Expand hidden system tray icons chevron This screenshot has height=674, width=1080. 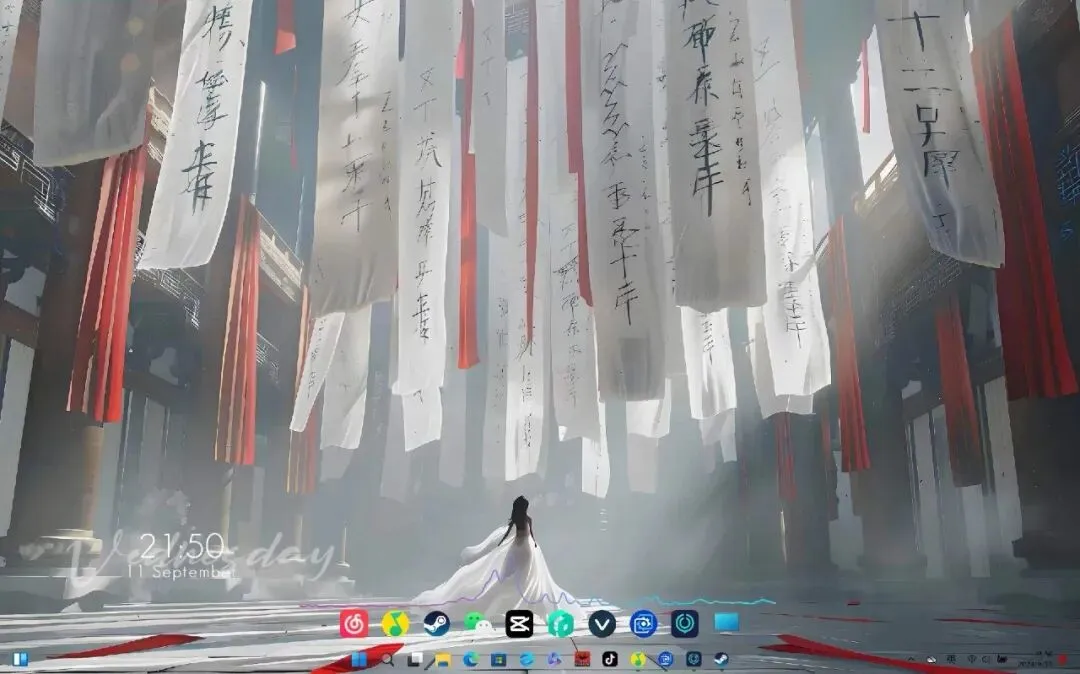click(911, 660)
